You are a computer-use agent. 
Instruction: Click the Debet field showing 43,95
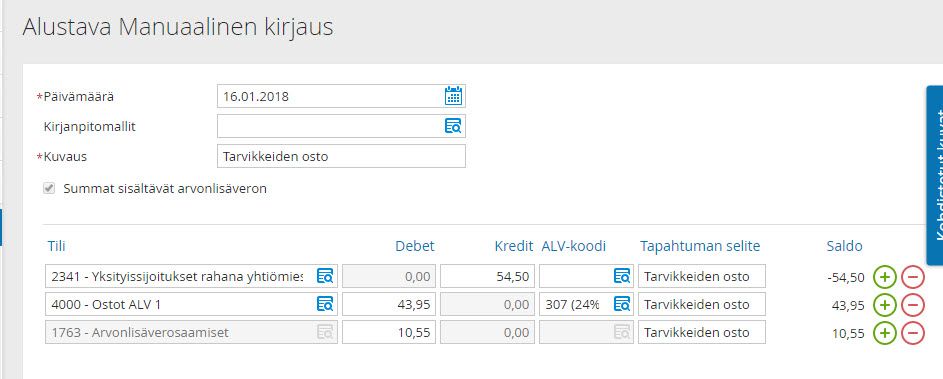click(389, 304)
